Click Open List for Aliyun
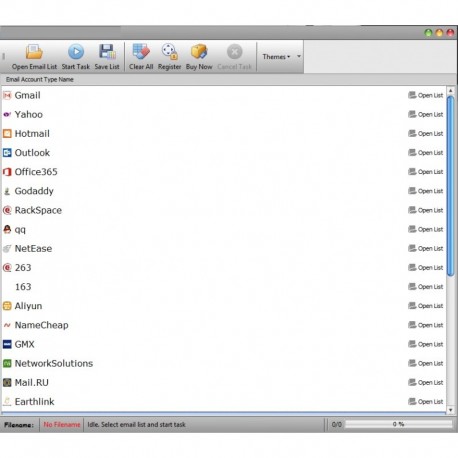Screen dimensions: 458x458 [426, 306]
